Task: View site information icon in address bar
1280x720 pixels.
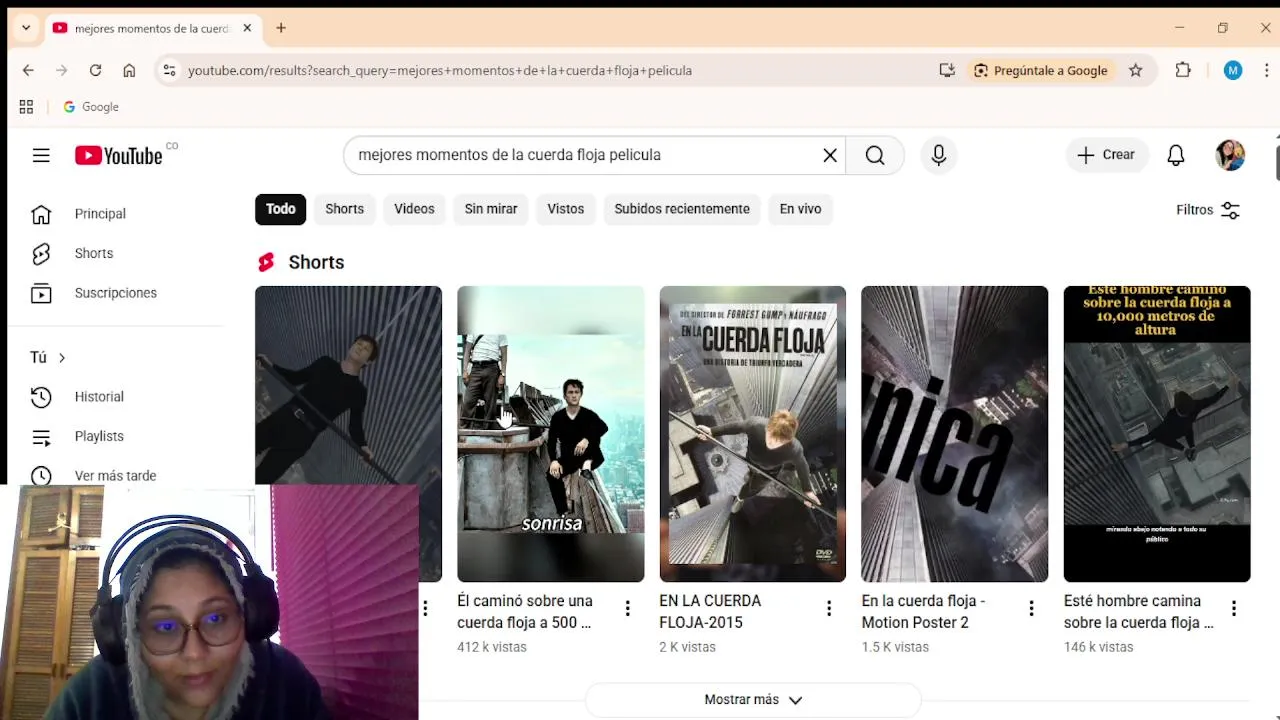Action: [x=169, y=70]
